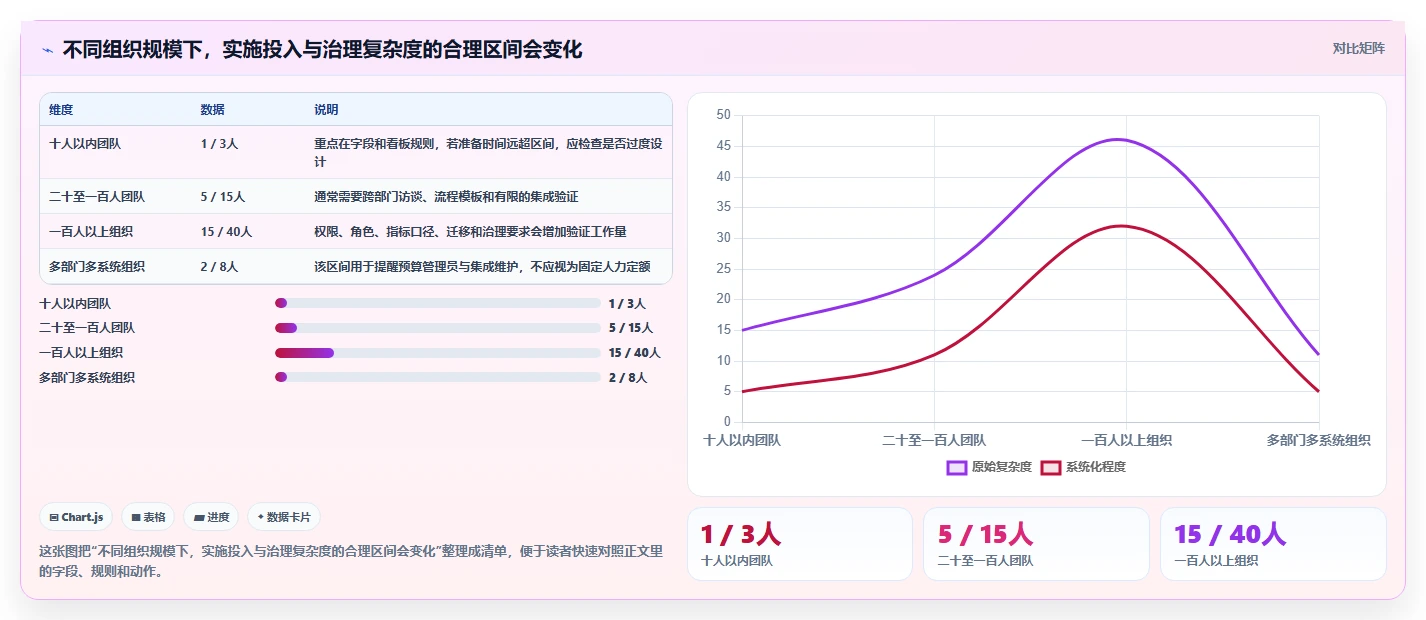This screenshot has height=620, width=1426.
Task: Click description starting 权限、角色、指标口径
Action: pyautogui.click(x=470, y=232)
